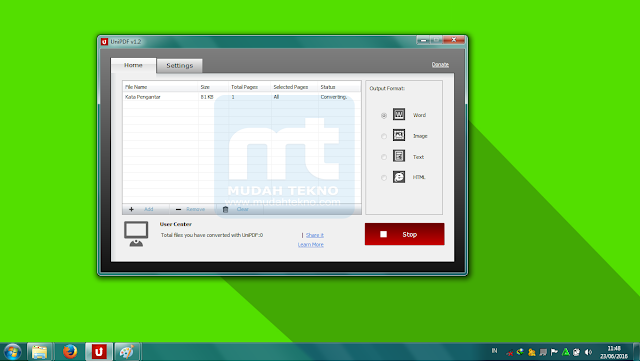Switch to the Settings tab
This screenshot has width=640, height=362.
pos(180,66)
